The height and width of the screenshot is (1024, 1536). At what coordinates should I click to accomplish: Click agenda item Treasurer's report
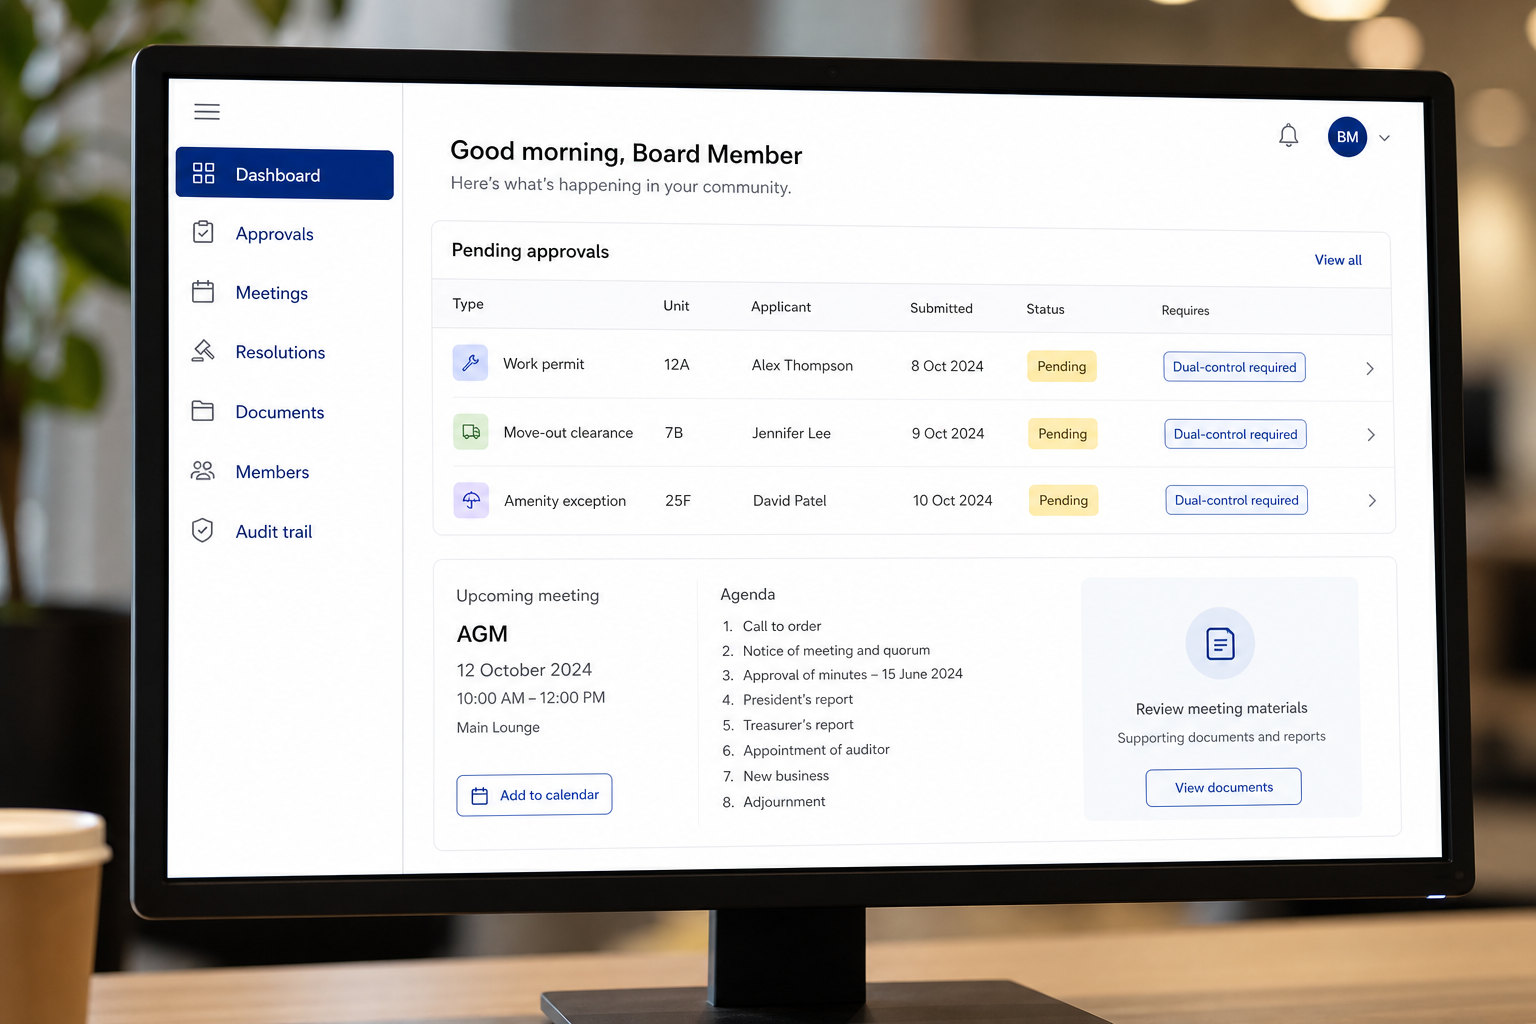(x=798, y=725)
